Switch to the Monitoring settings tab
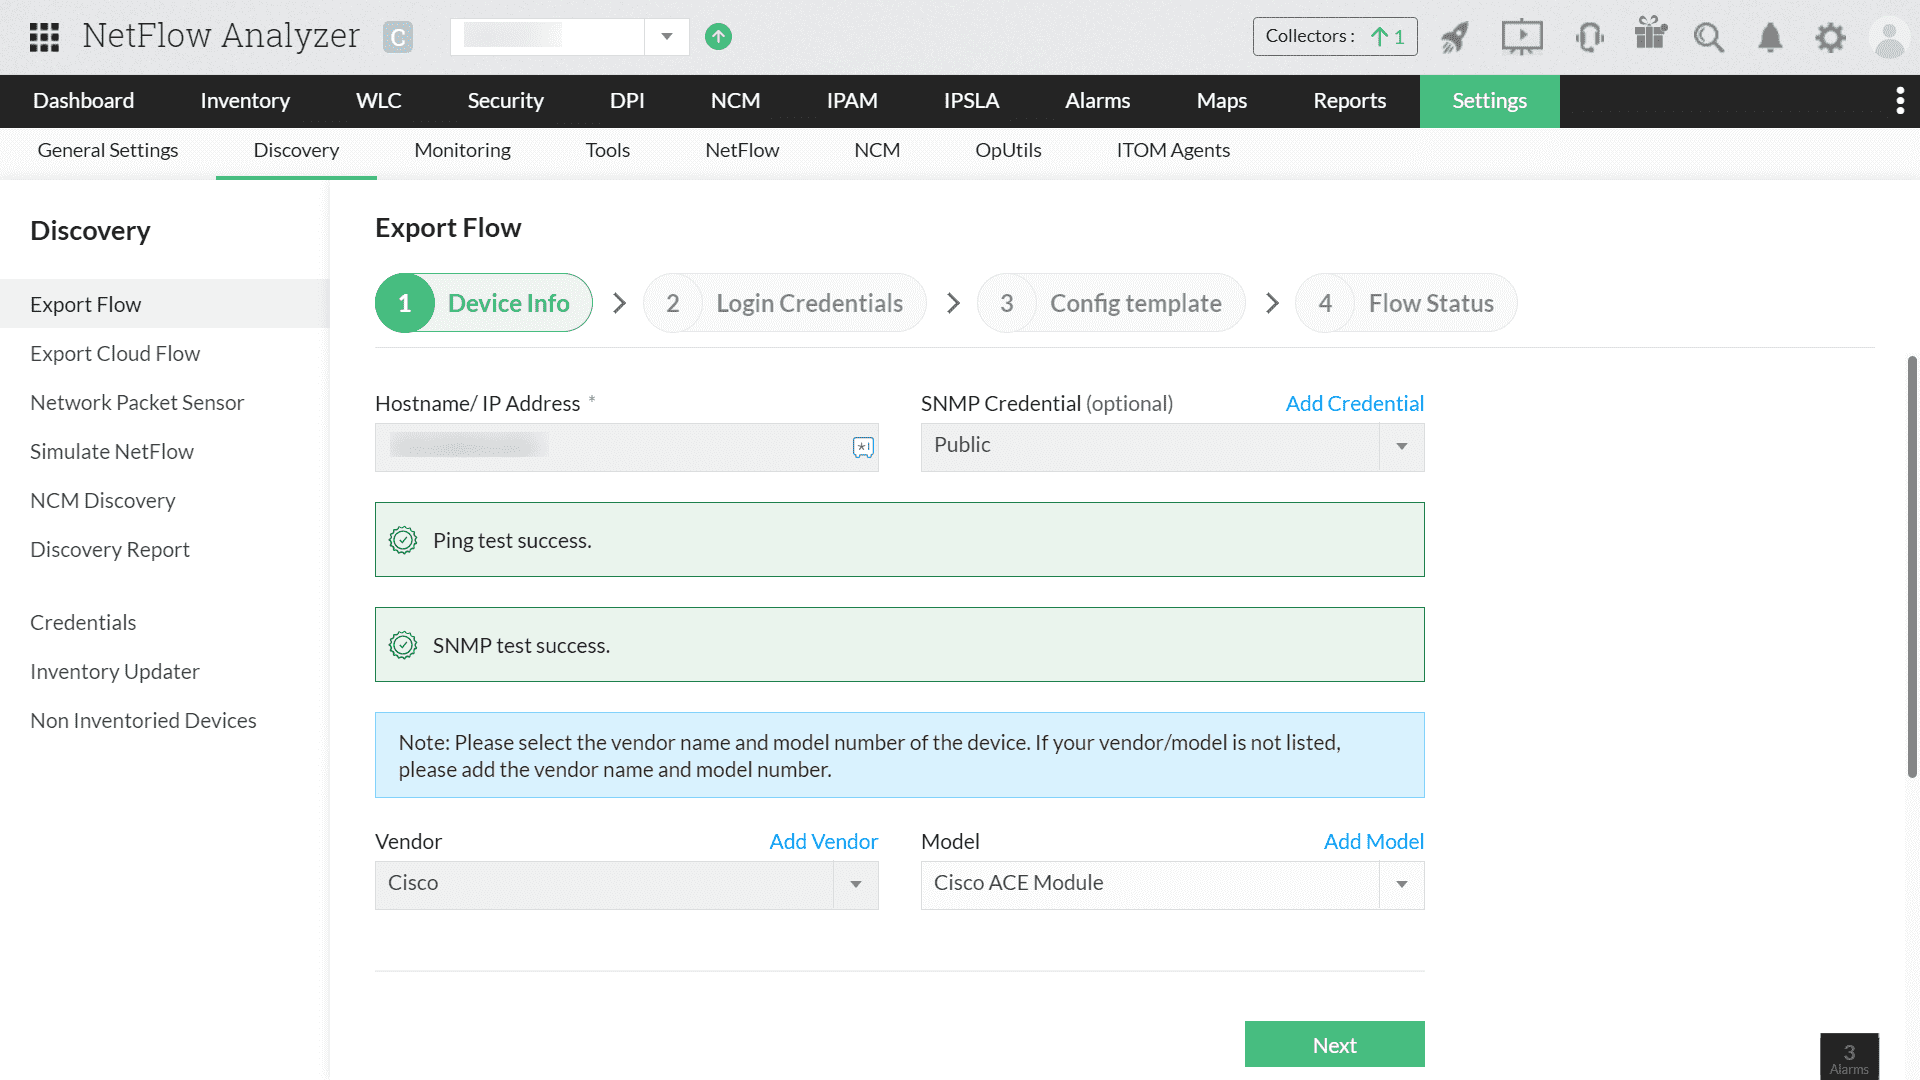Viewport: 1920px width, 1080px height. [462, 150]
